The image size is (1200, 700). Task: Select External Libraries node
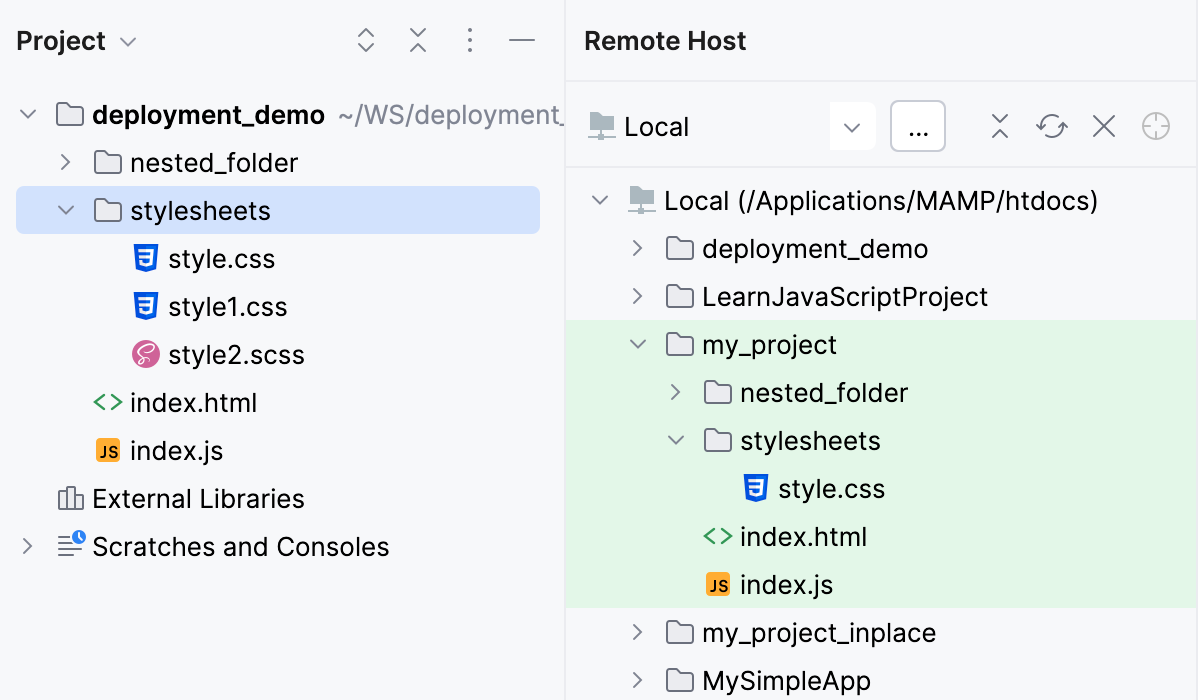198,499
